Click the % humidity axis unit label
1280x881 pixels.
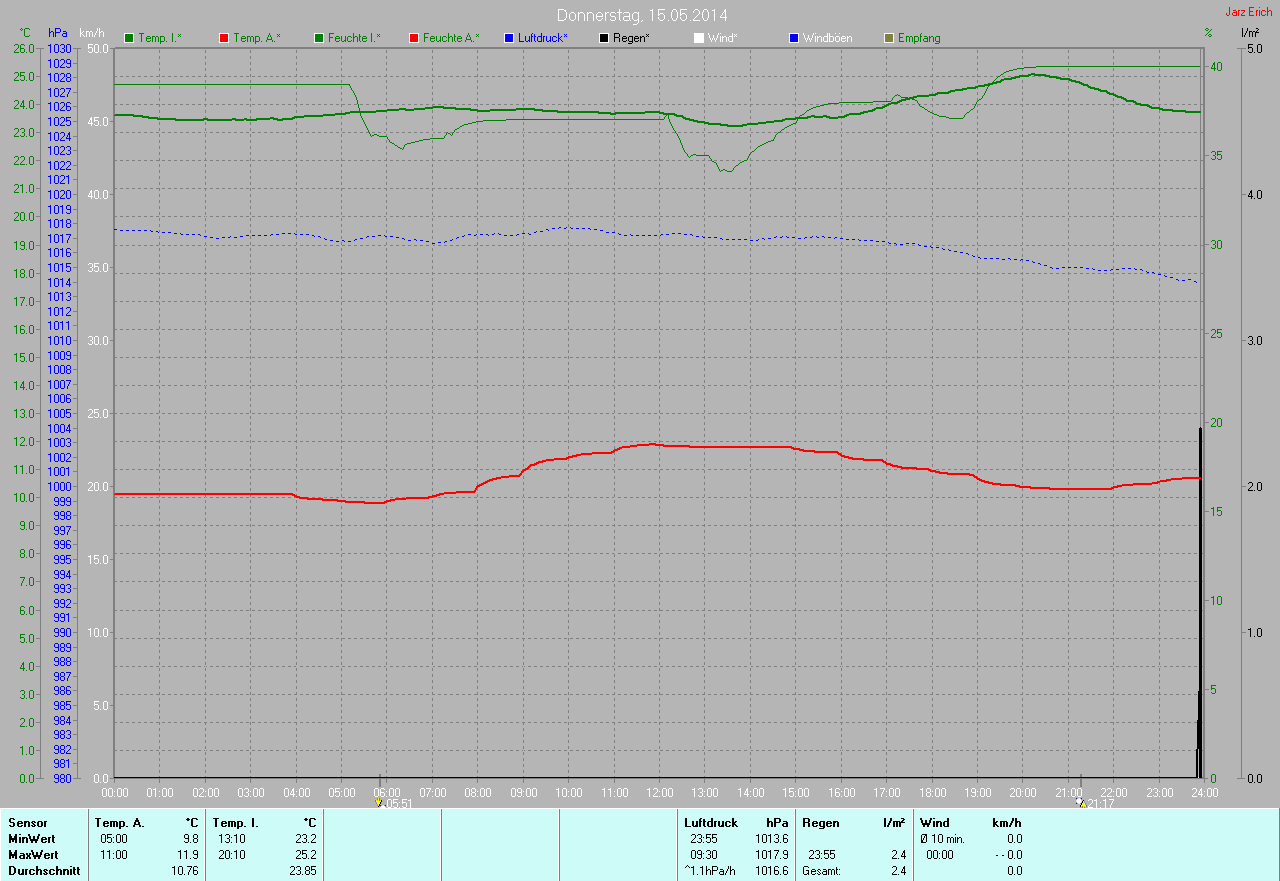point(1208,33)
